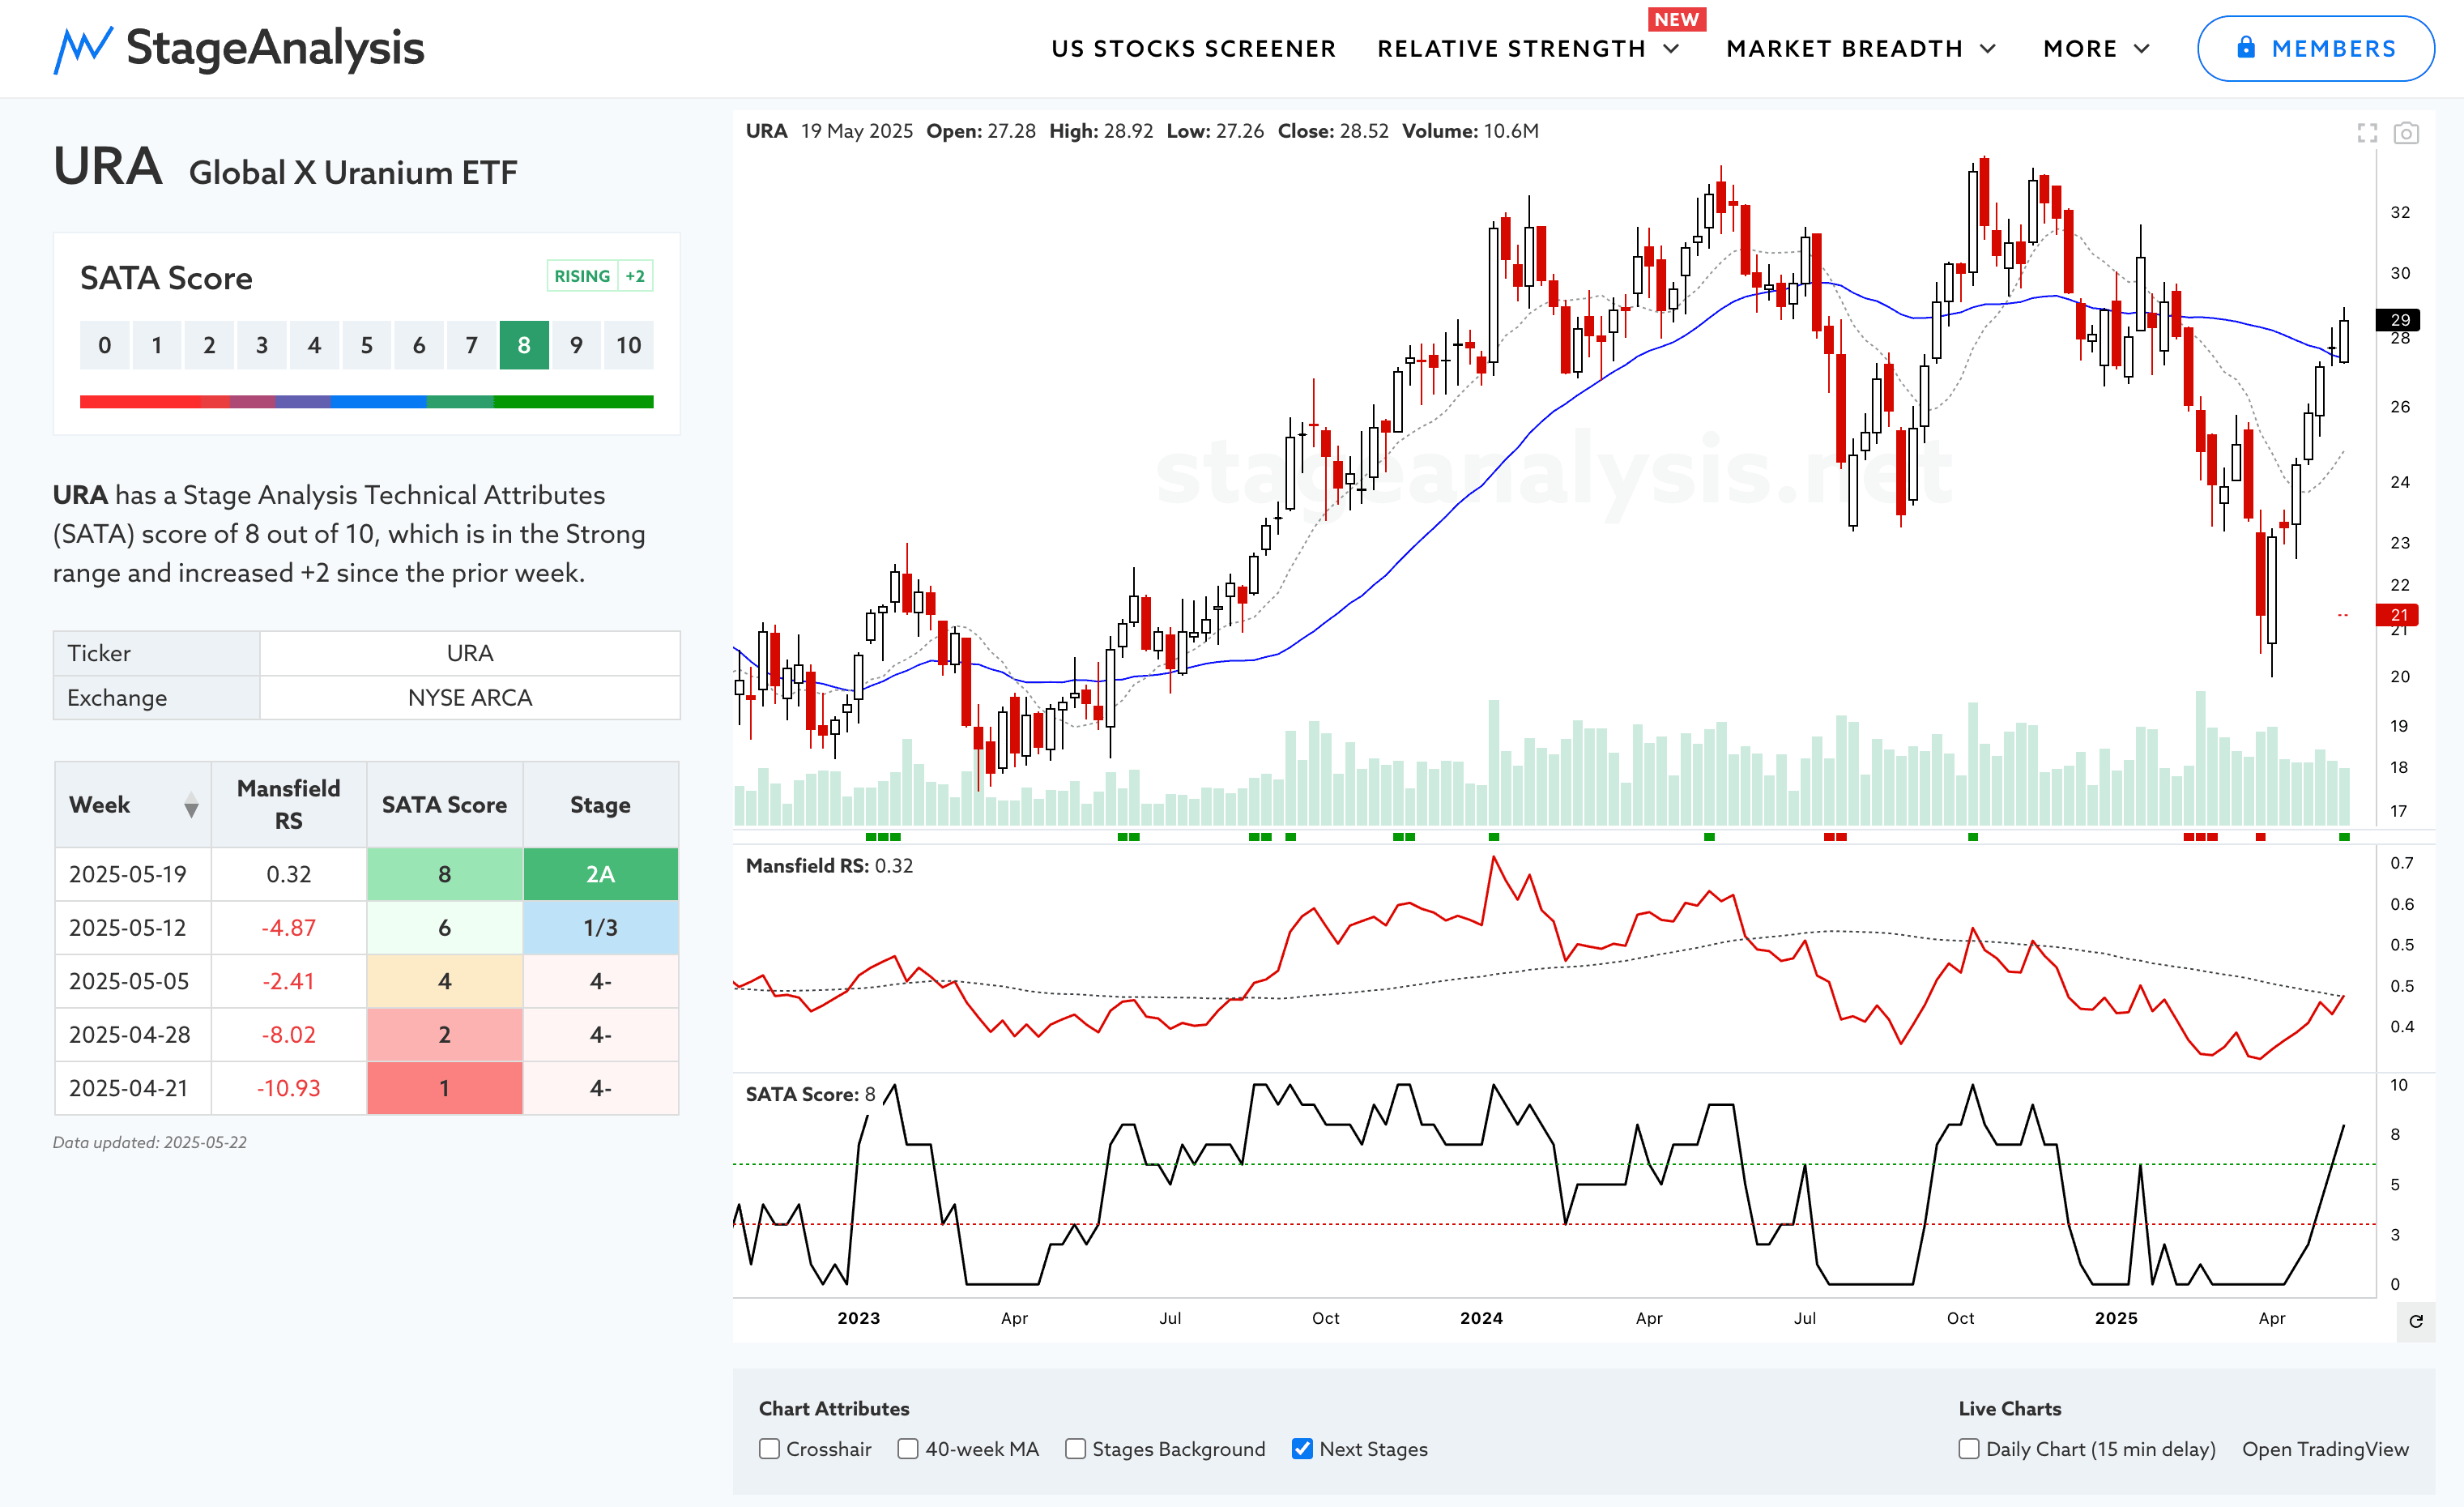The image size is (2464, 1507).
Task: Enable the Crosshair checkbox
Action: (x=769, y=1449)
